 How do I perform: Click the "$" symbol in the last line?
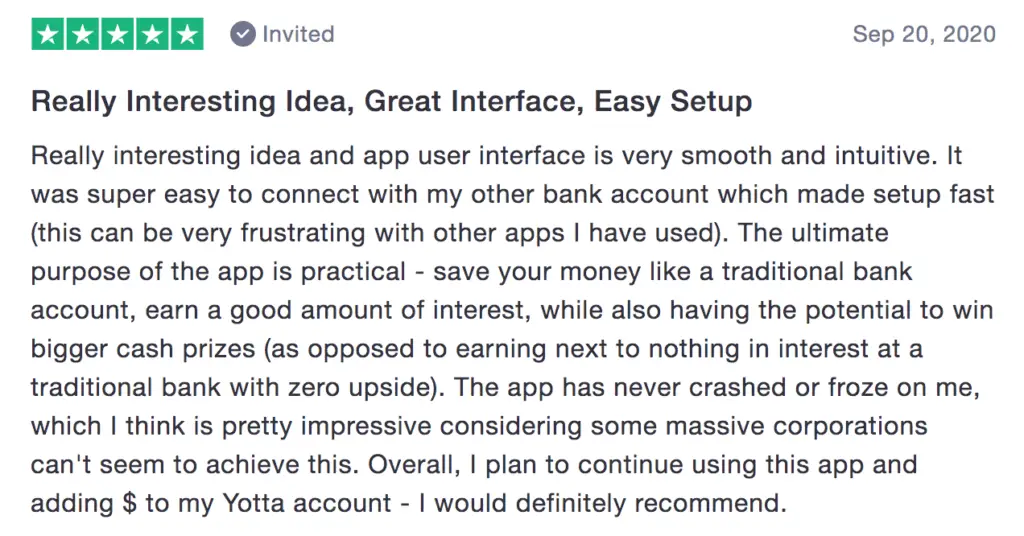[x=129, y=503]
